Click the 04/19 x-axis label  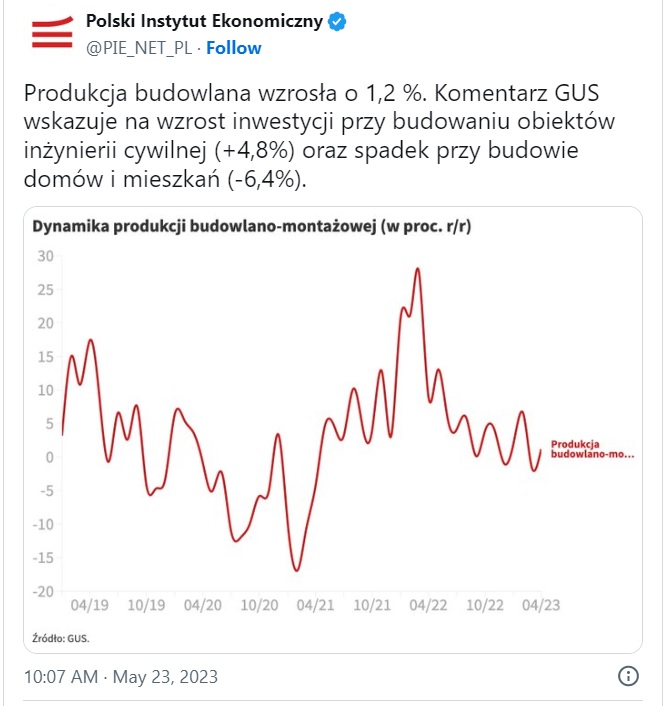pos(90,605)
